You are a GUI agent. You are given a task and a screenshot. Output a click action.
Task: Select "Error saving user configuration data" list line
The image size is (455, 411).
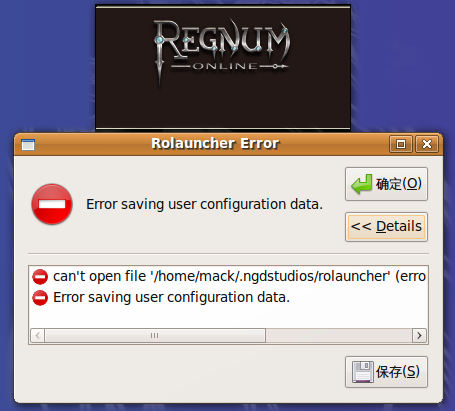[x=228, y=297]
